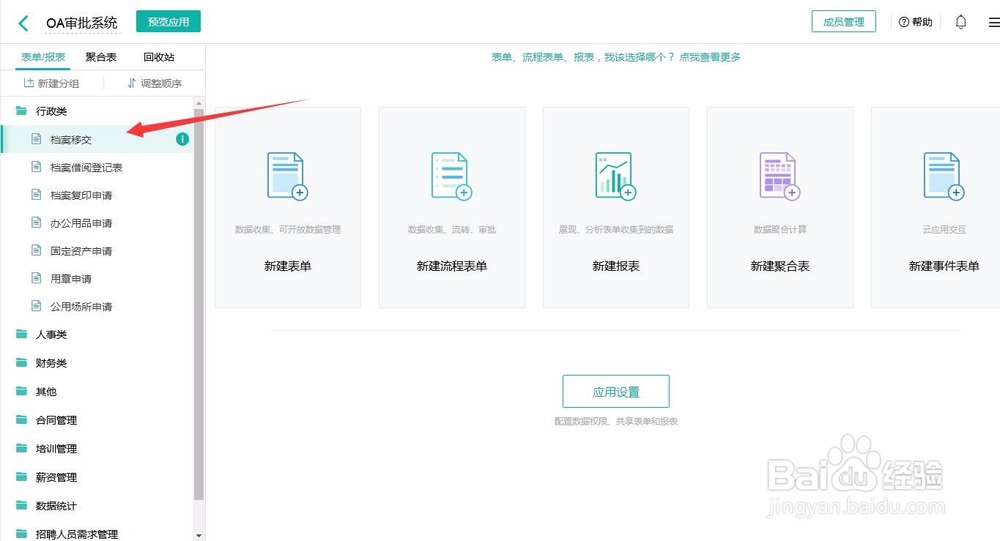Click the help question mark icon

(x=904, y=22)
